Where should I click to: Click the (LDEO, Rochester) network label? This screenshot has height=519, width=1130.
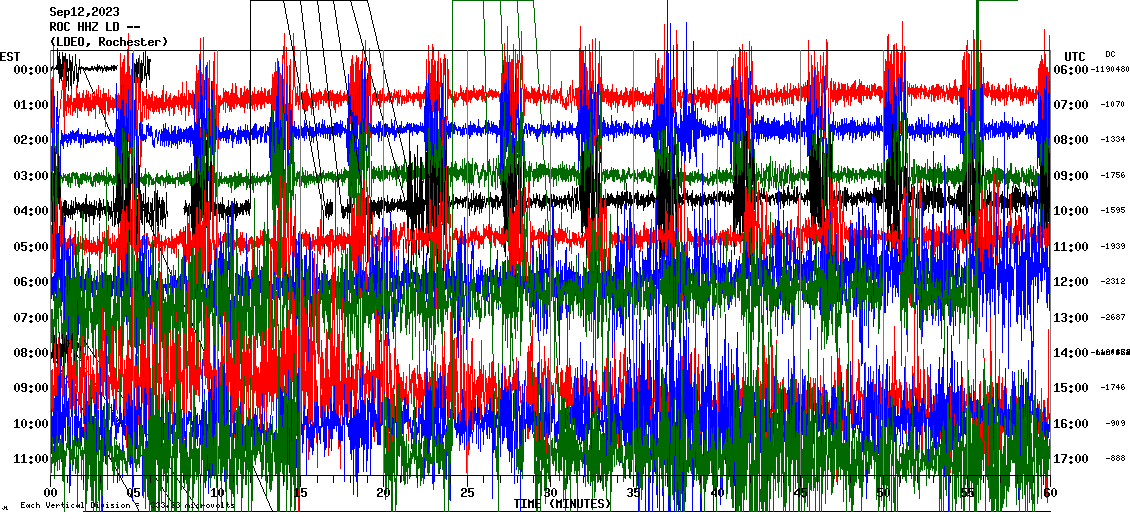[109, 42]
